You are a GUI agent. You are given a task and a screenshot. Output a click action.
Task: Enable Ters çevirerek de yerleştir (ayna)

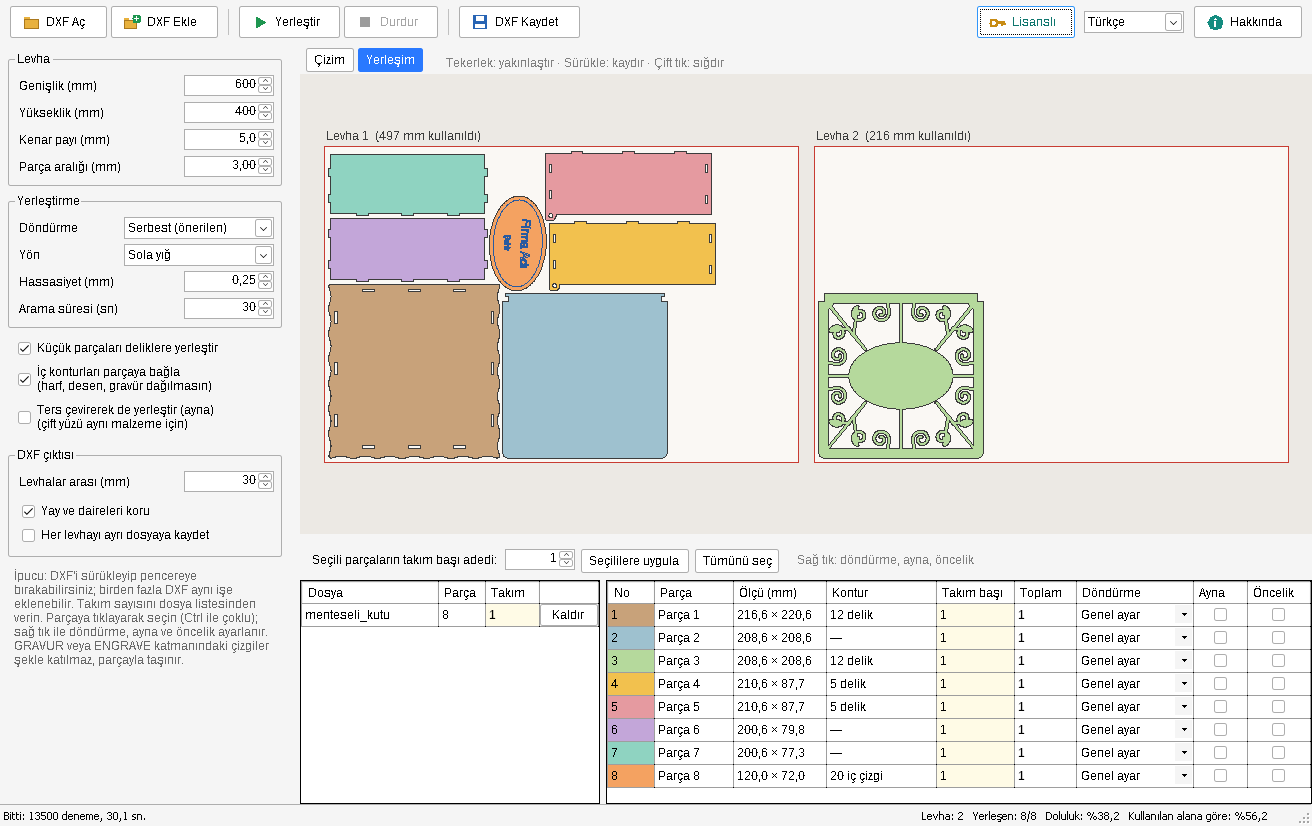click(x=25, y=417)
